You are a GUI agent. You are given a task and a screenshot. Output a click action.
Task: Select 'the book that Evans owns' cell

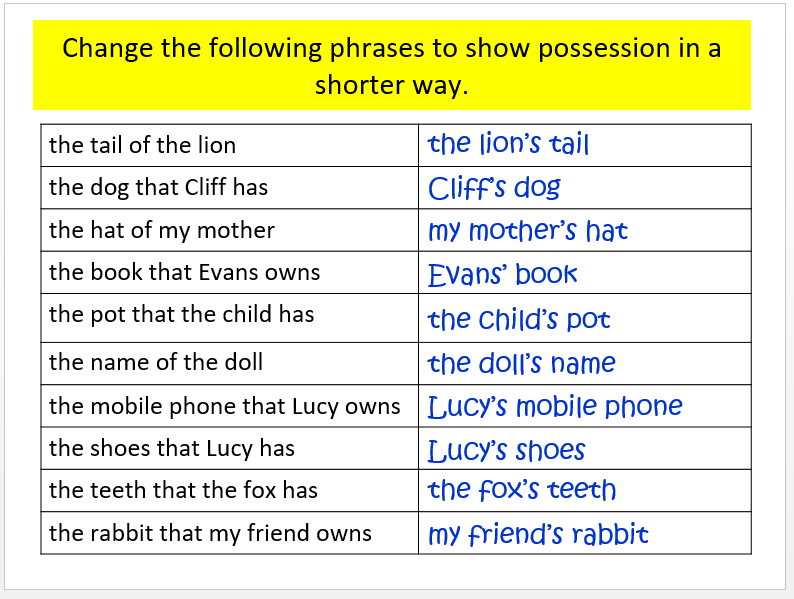coord(184,272)
